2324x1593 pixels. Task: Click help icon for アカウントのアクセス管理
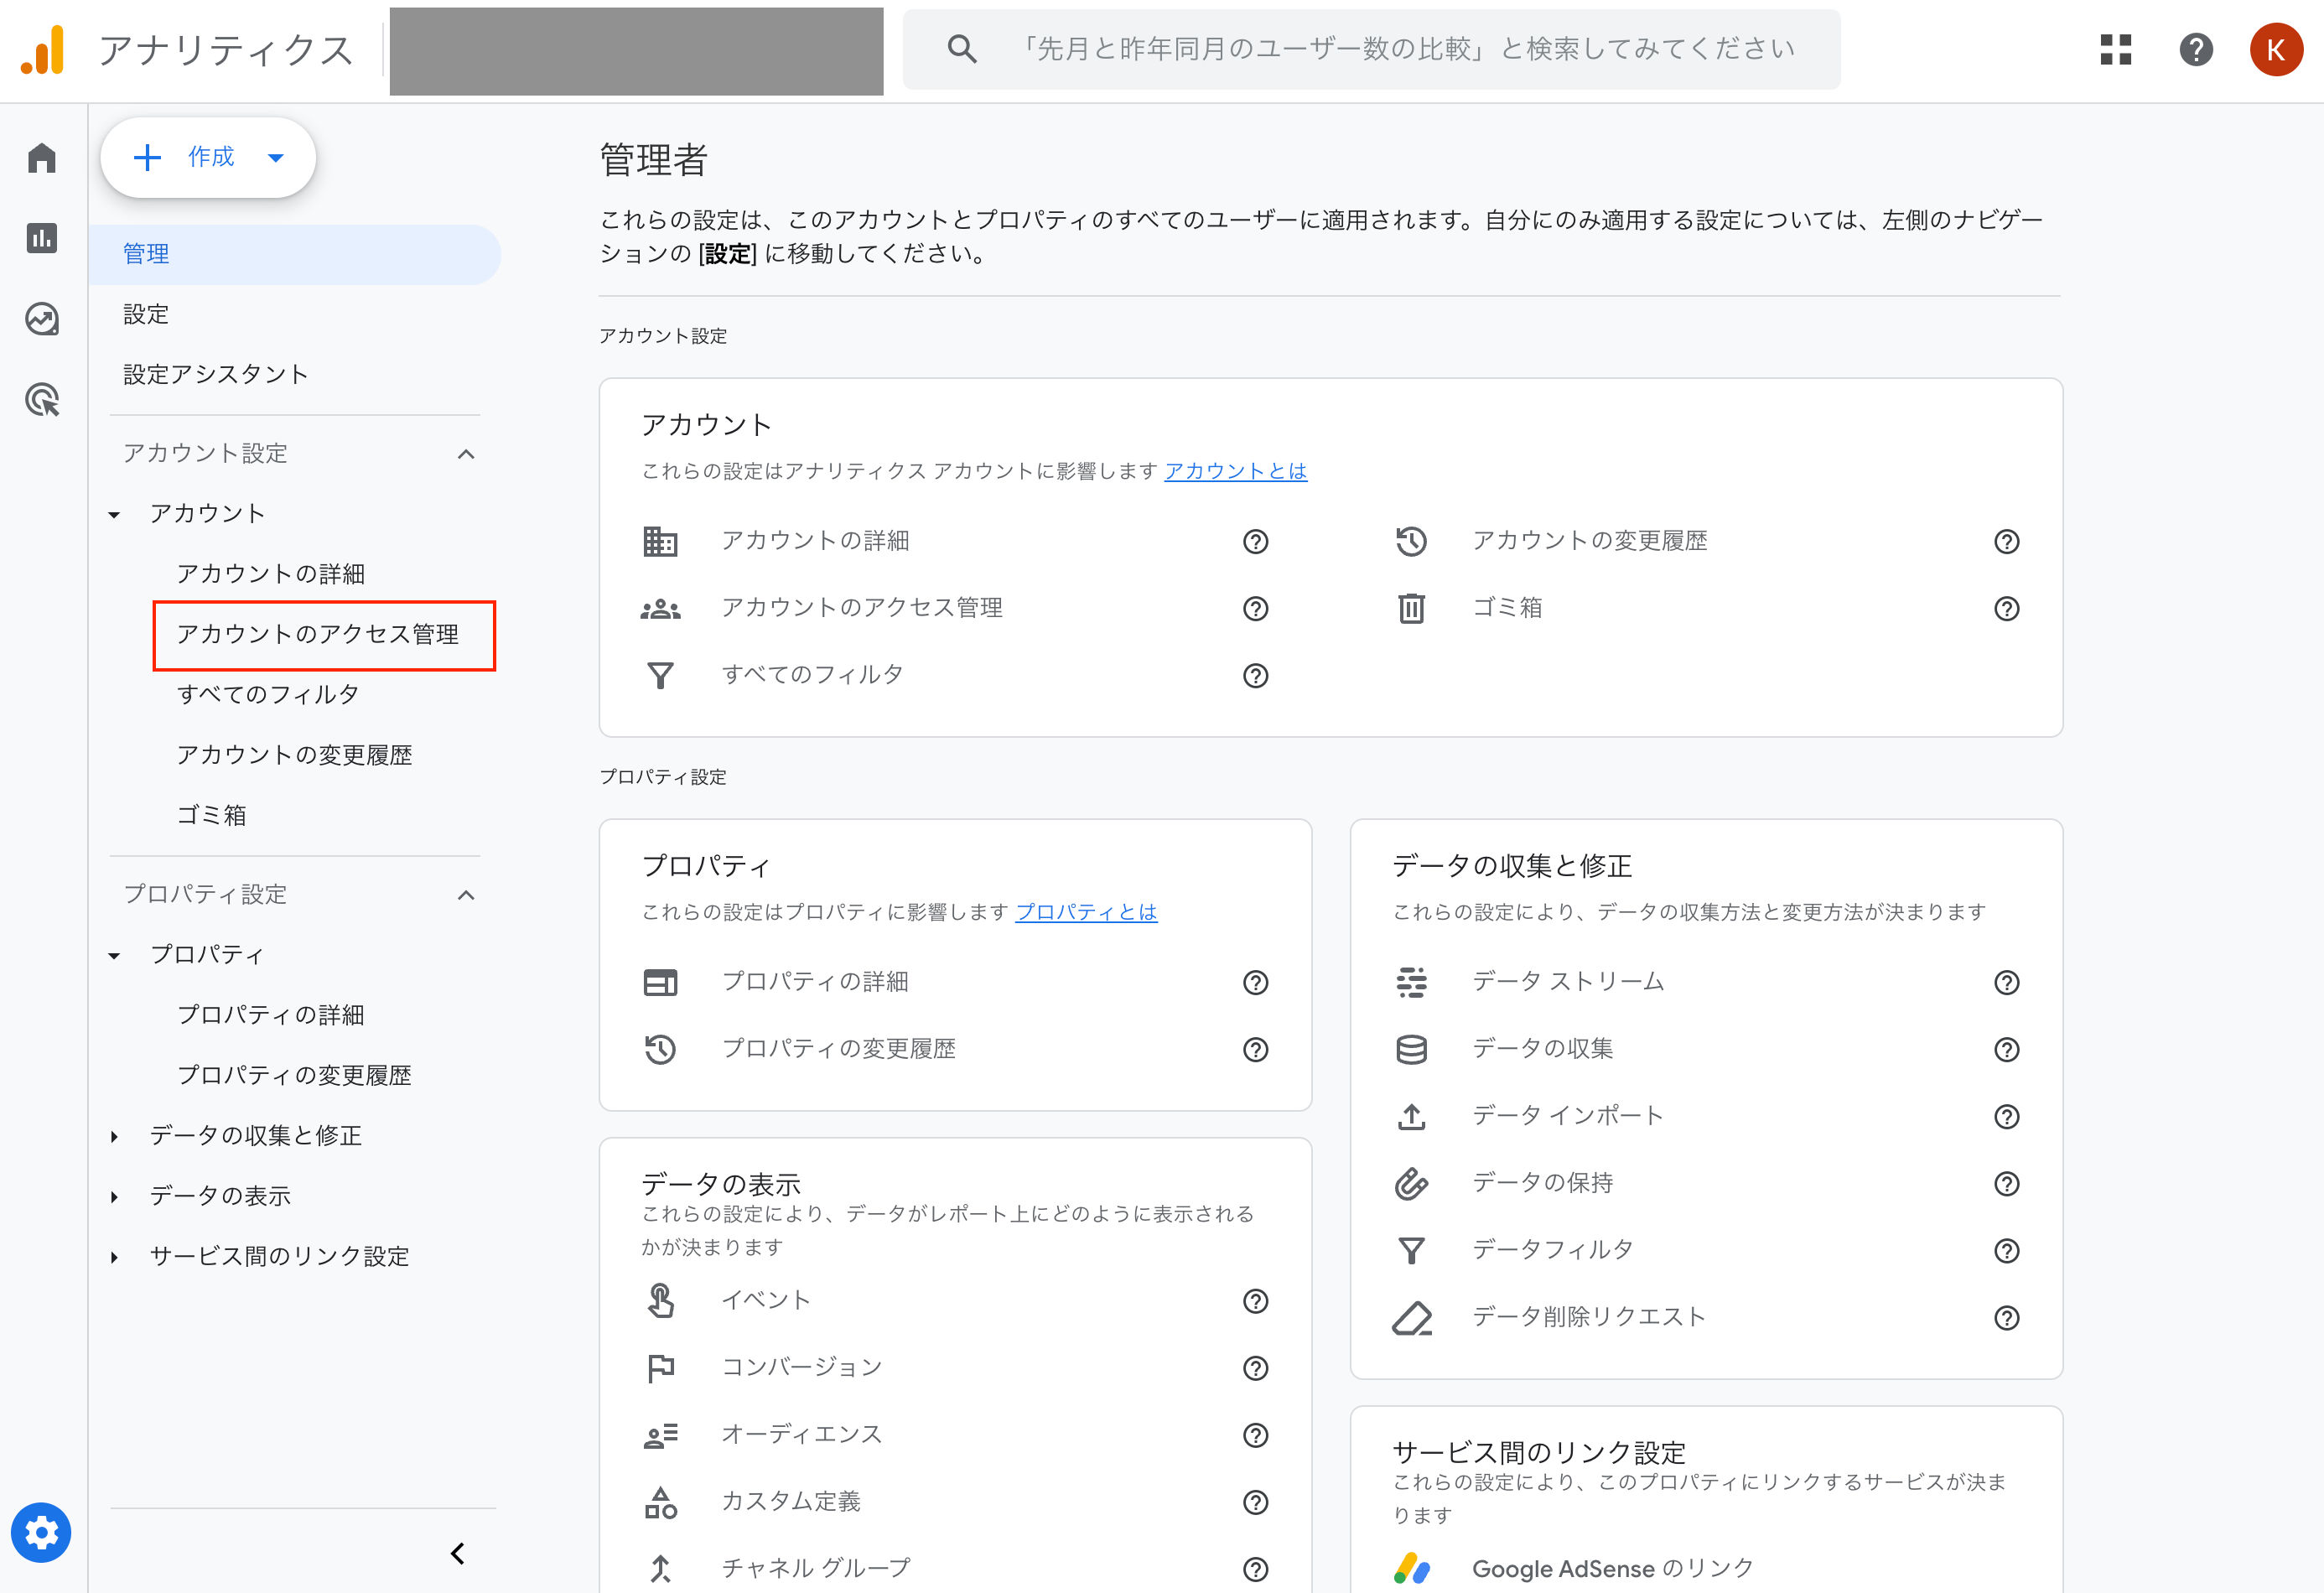coord(1255,608)
